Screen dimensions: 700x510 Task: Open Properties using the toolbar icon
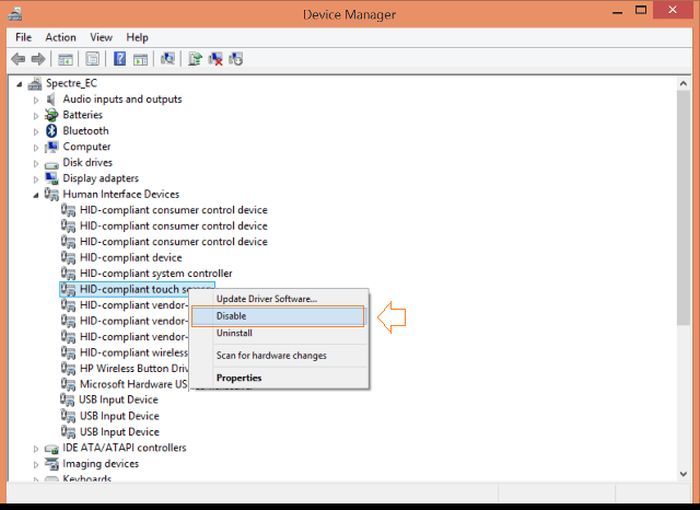pos(93,59)
